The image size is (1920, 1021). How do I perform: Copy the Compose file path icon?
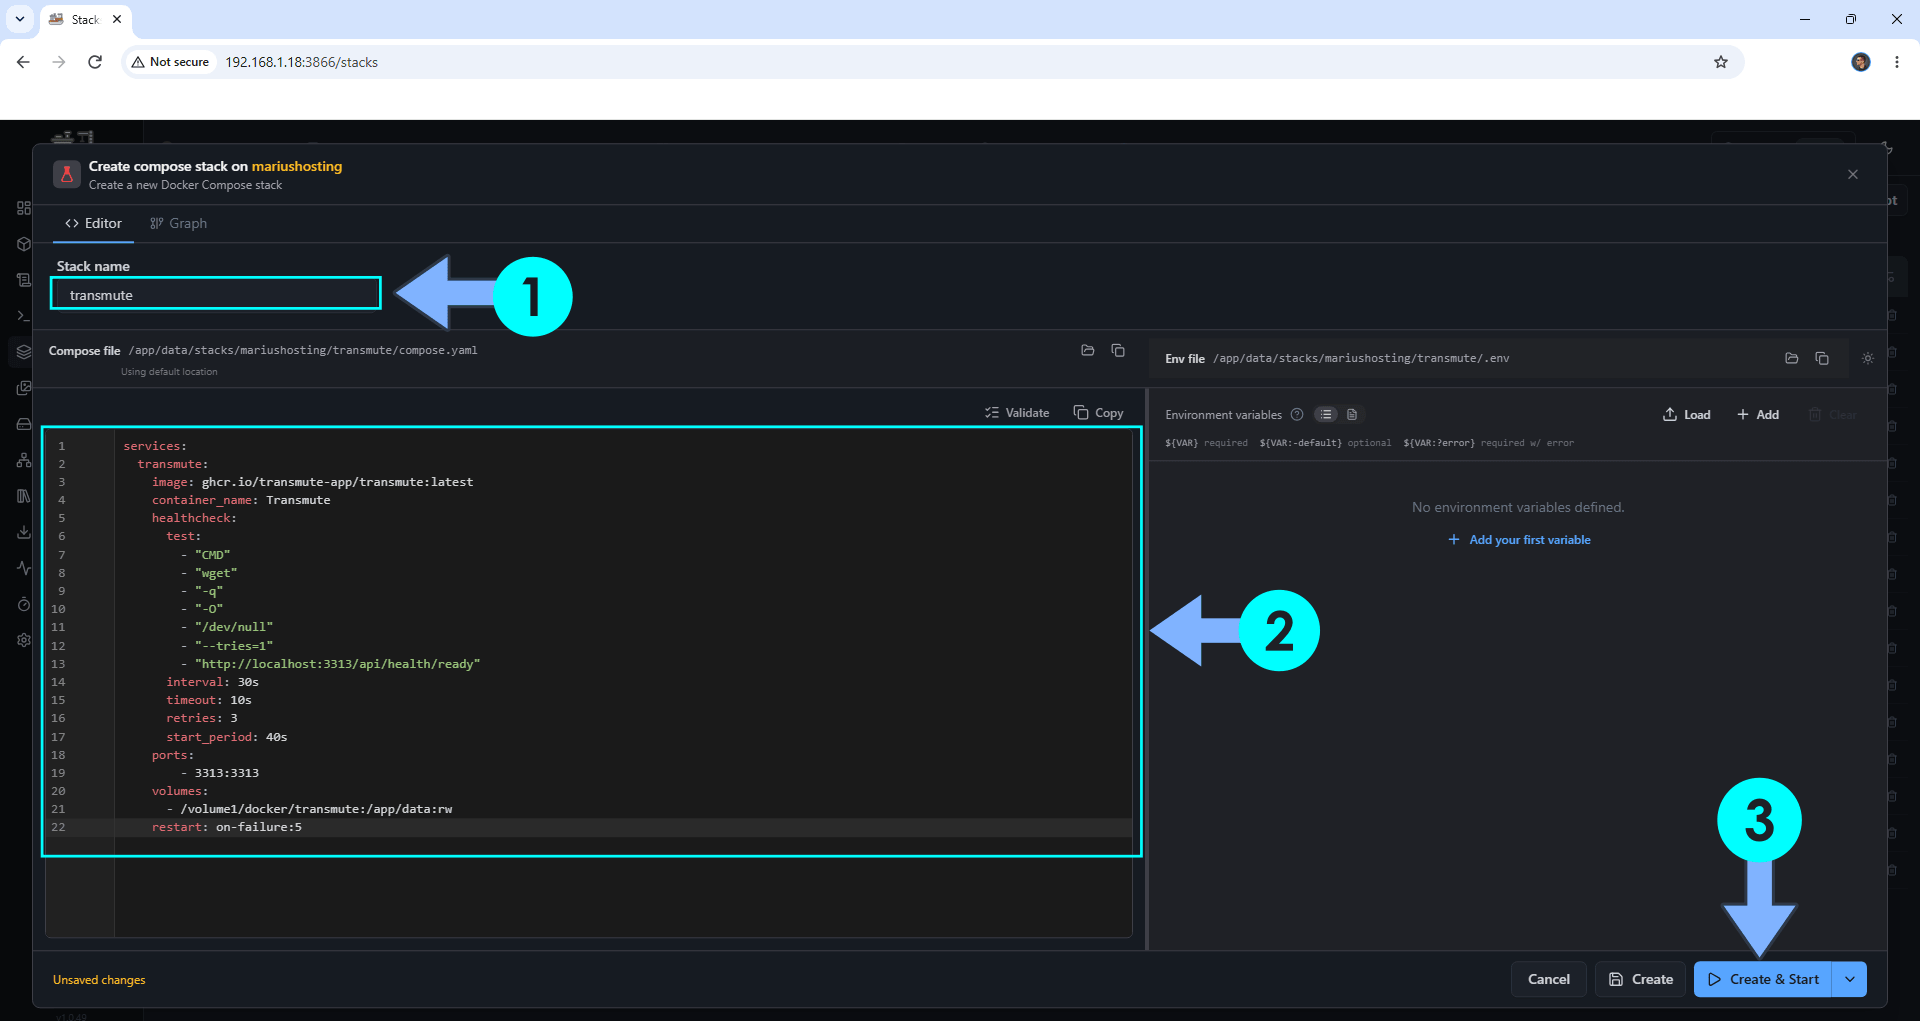coord(1118,350)
